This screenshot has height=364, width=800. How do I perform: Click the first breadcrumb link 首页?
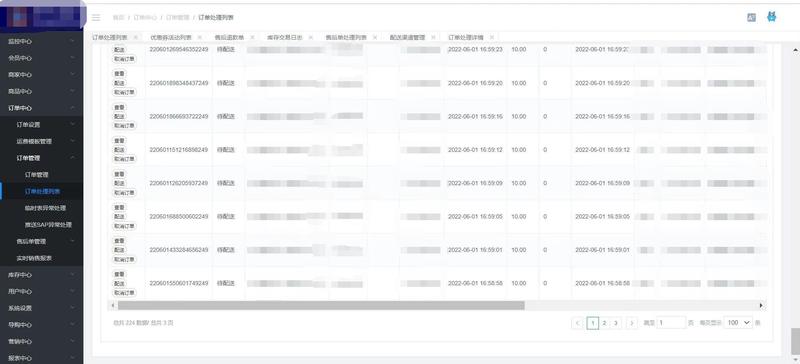click(118, 17)
